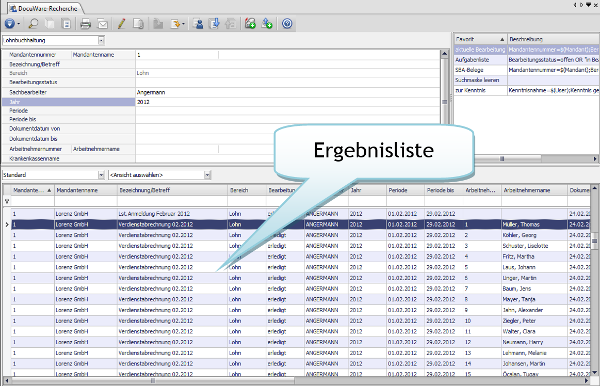Viewport: 600px width, 386px height.
Task: Click the Mandantennummer field containing 1
Action: [177, 55]
